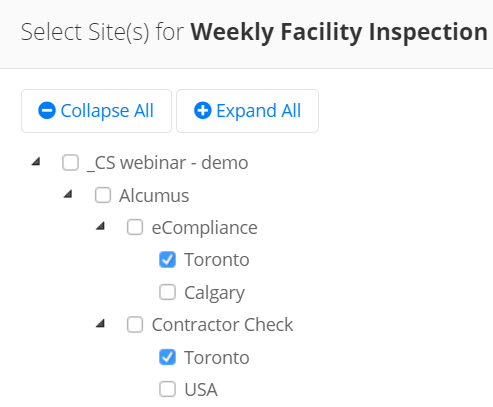The width and height of the screenshot is (493, 407).
Task: Collapse the Alcumus tree node arrow
Action: coord(68,194)
